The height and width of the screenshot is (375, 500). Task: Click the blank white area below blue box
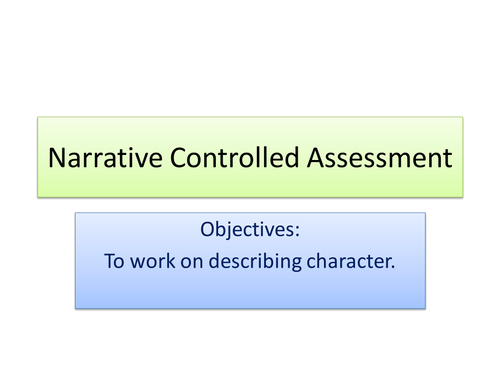point(250,343)
